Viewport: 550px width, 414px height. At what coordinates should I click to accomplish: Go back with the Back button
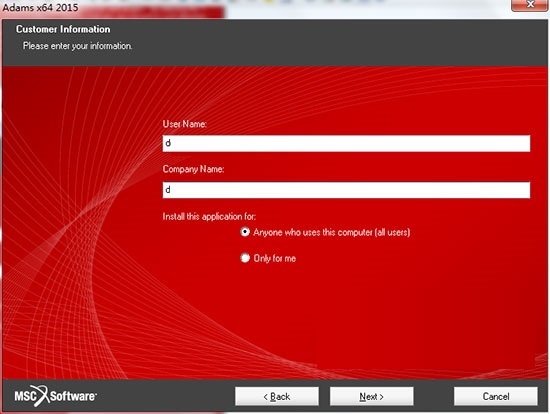[277, 396]
